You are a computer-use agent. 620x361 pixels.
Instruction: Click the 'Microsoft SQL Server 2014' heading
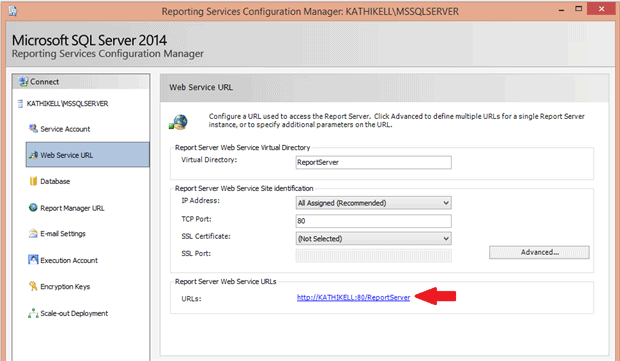pyautogui.click(x=89, y=40)
